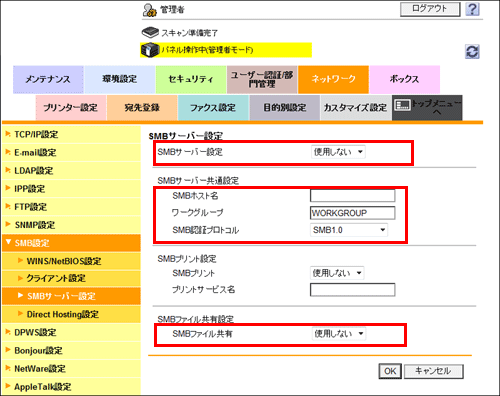The height and width of the screenshot is (396, 500).
Task: Click the scanner status icon
Action: point(150,33)
